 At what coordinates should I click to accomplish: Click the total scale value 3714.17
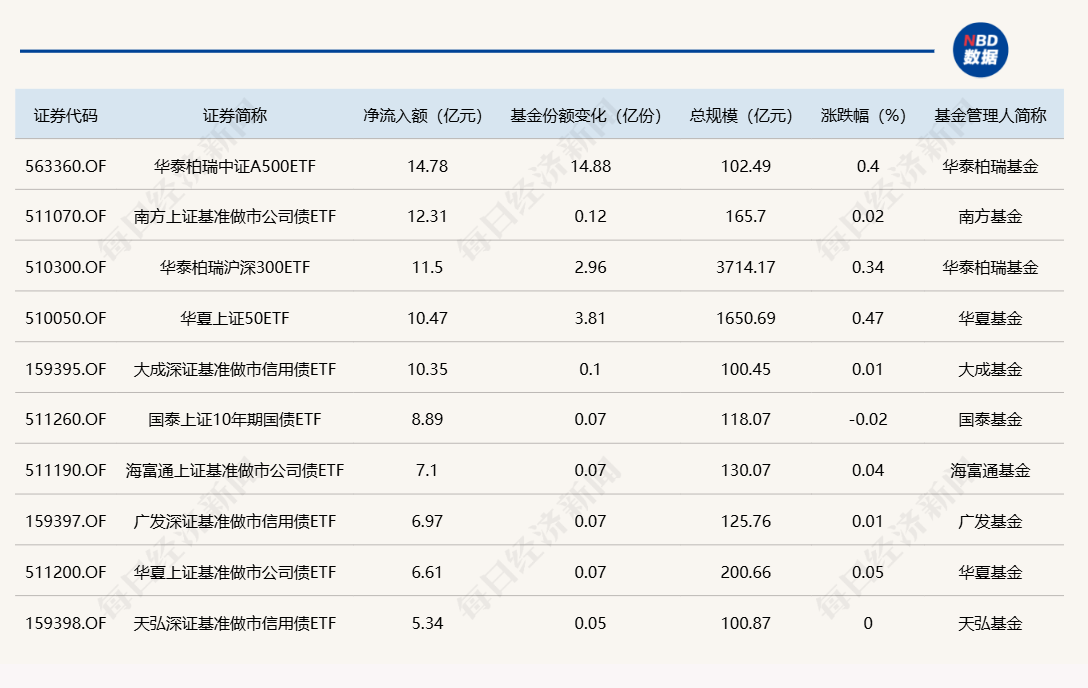coord(745,268)
